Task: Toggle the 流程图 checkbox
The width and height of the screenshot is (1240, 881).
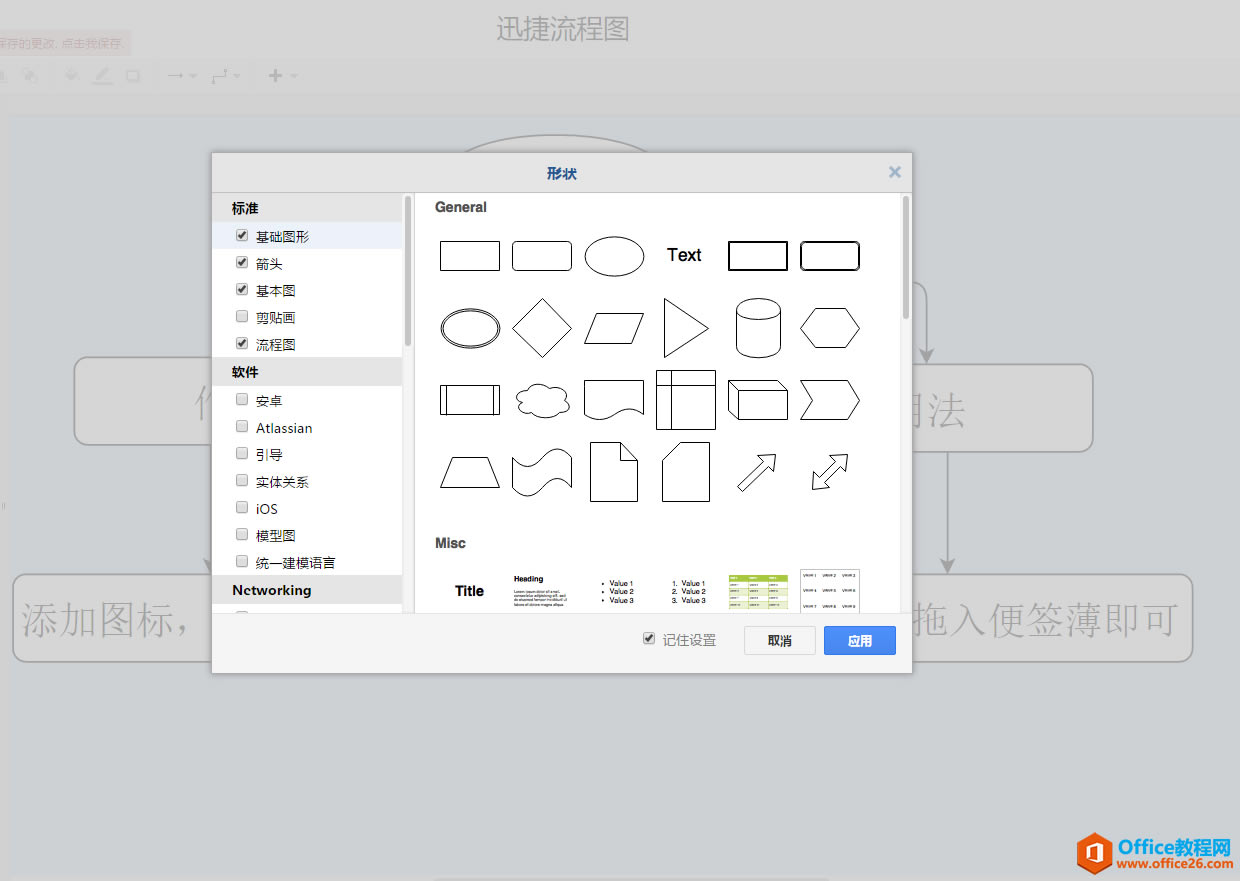Action: (x=242, y=344)
